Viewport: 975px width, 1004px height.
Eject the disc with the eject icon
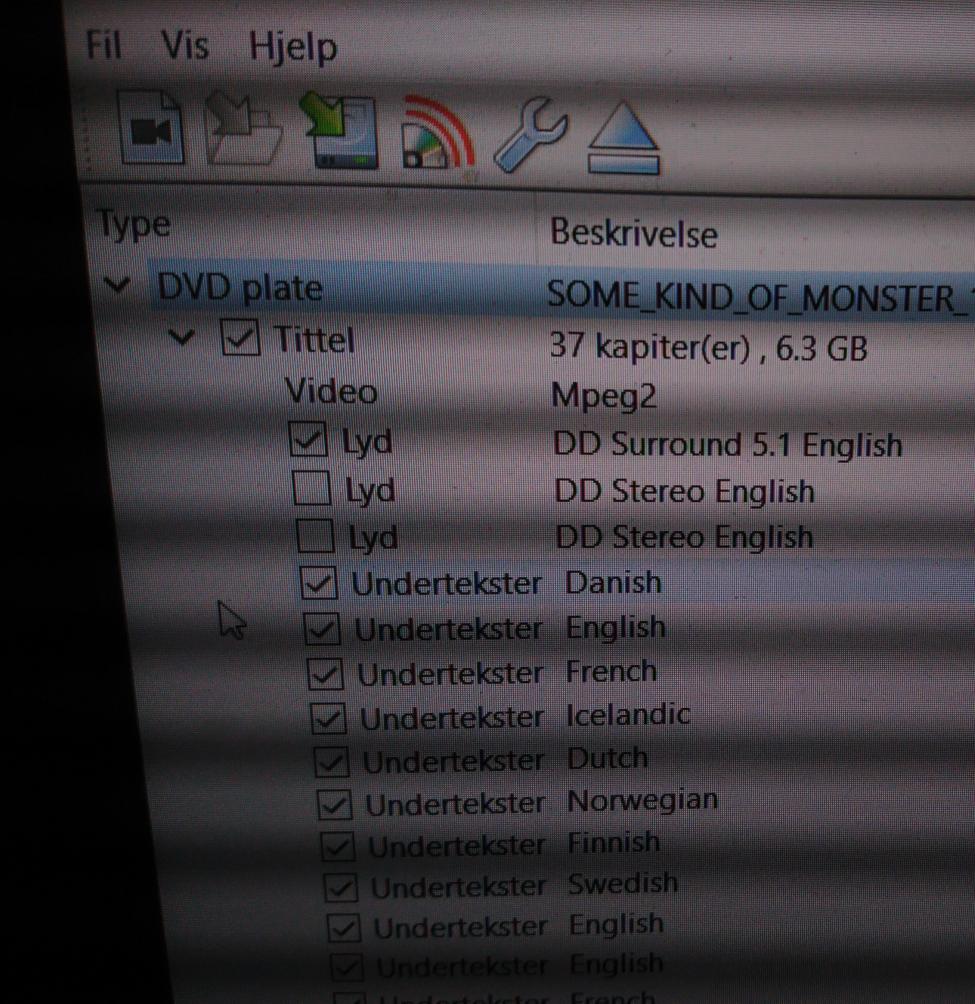pos(624,138)
